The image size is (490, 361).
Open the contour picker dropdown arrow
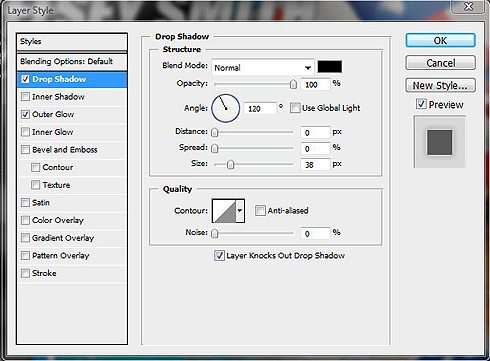coord(240,211)
